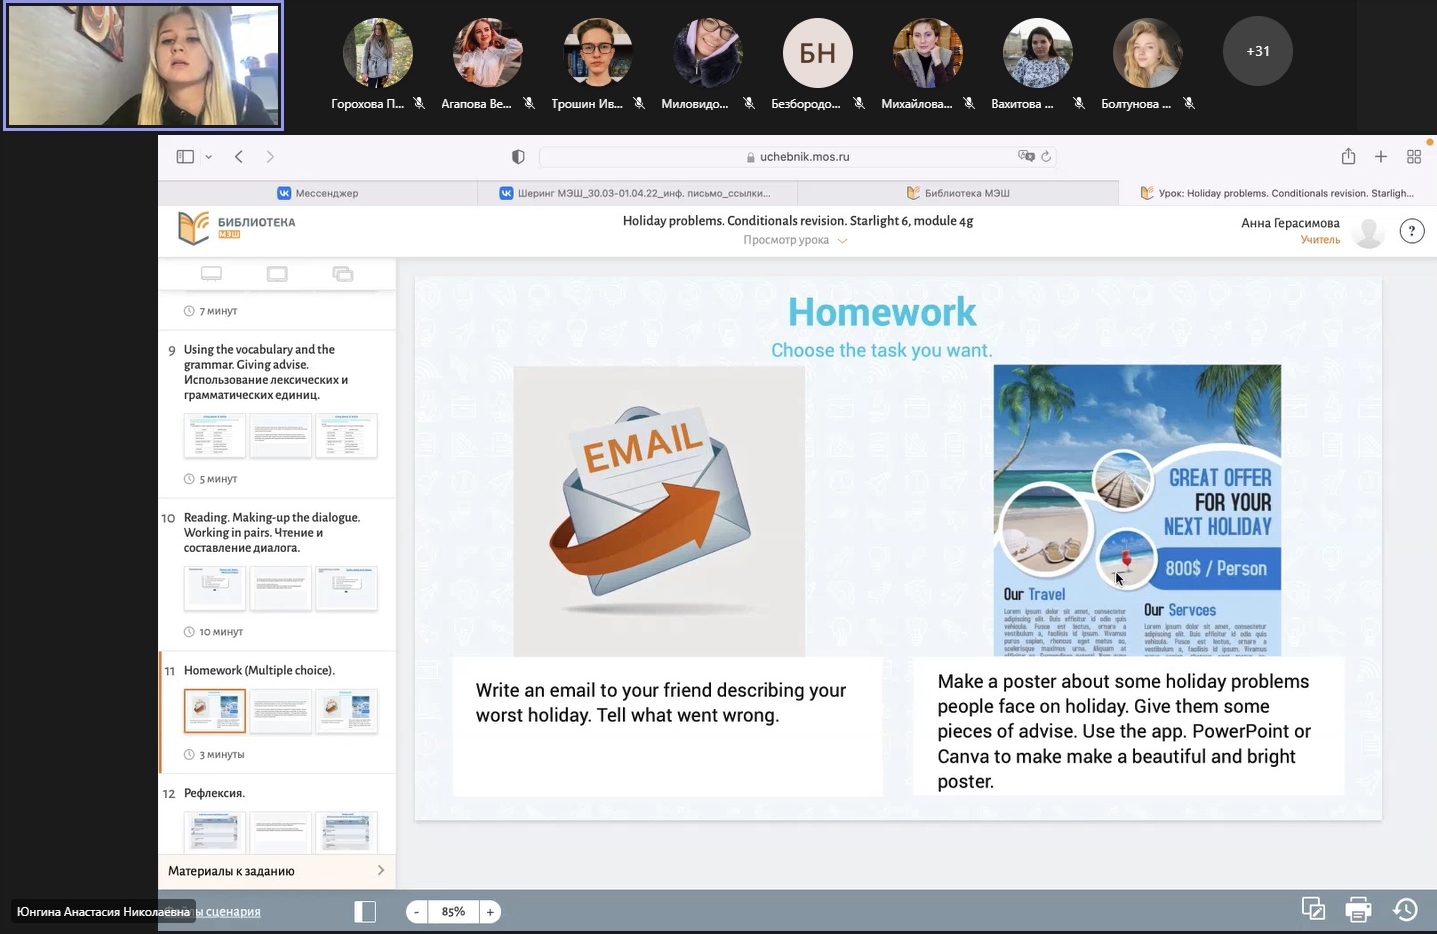Reload the page in address bar
The image size is (1437, 934).
click(1046, 157)
